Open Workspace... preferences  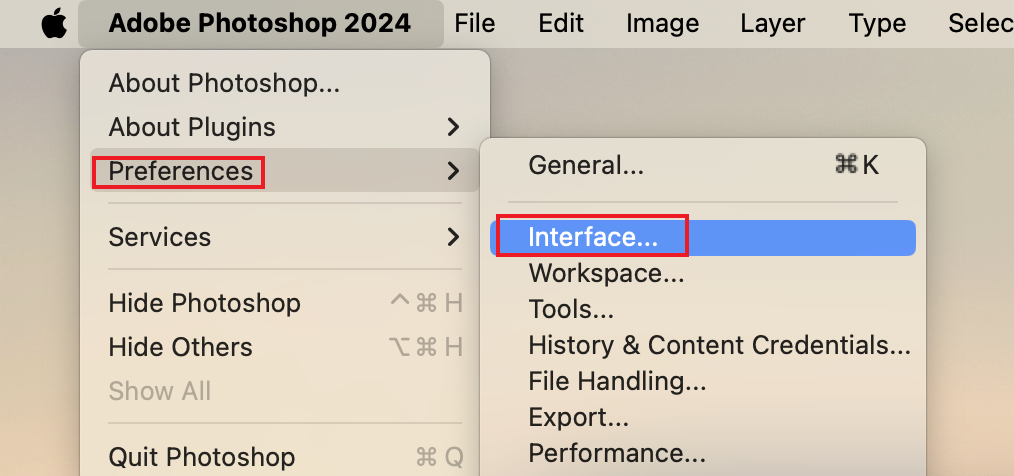pos(703,274)
